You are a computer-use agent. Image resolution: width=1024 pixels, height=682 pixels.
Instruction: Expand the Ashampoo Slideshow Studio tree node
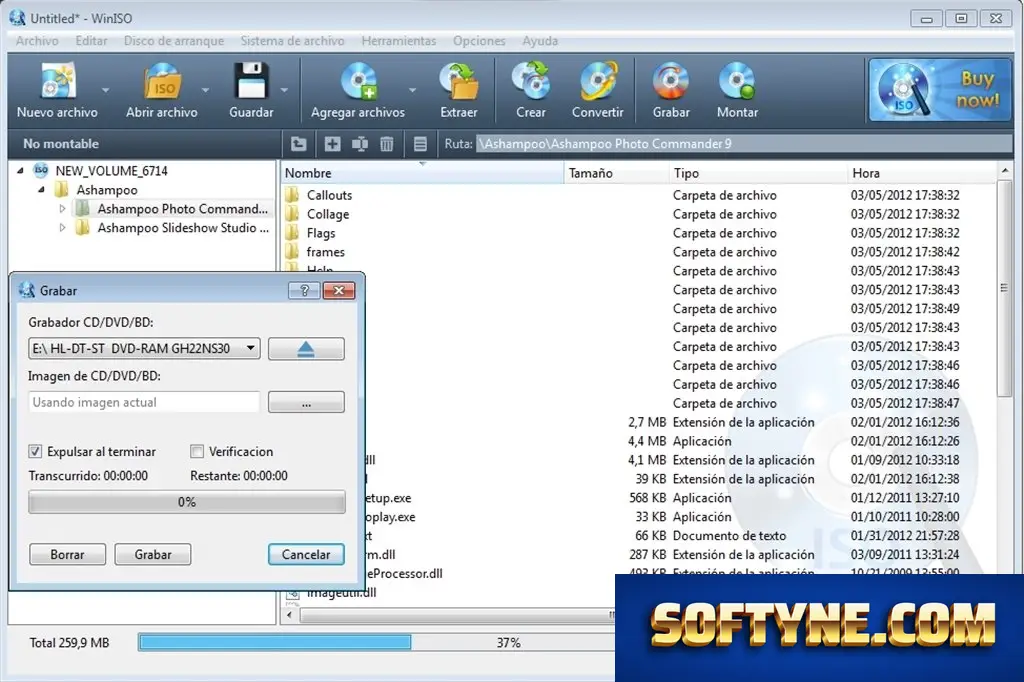pos(63,228)
